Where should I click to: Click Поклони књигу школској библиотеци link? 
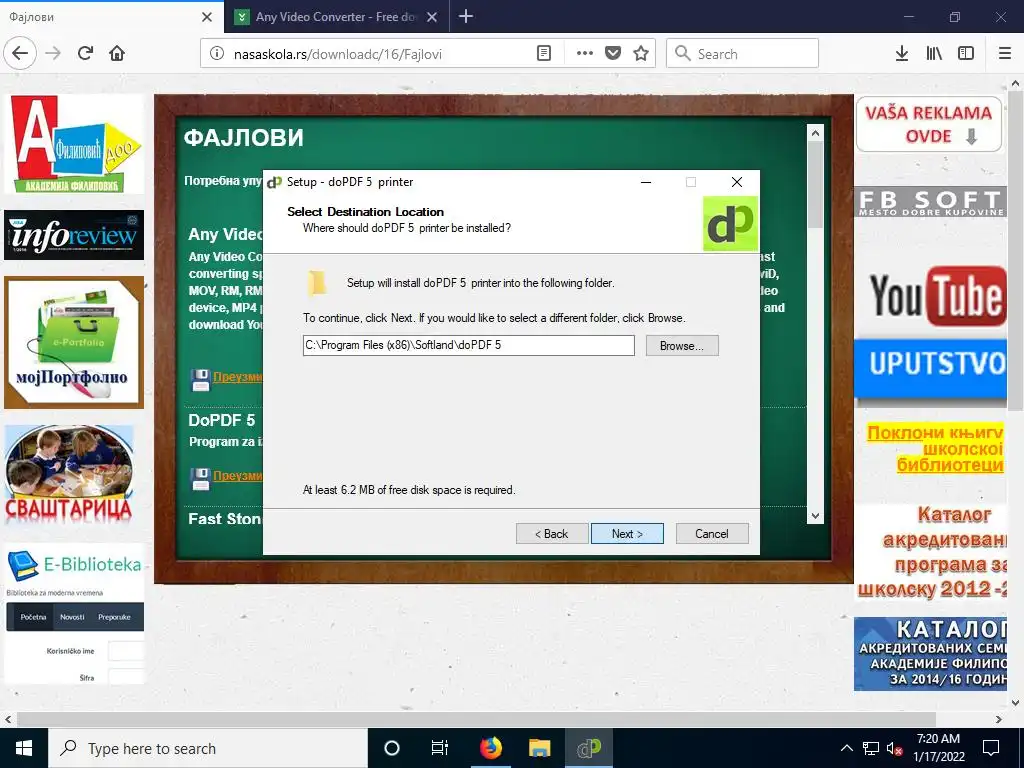point(935,449)
